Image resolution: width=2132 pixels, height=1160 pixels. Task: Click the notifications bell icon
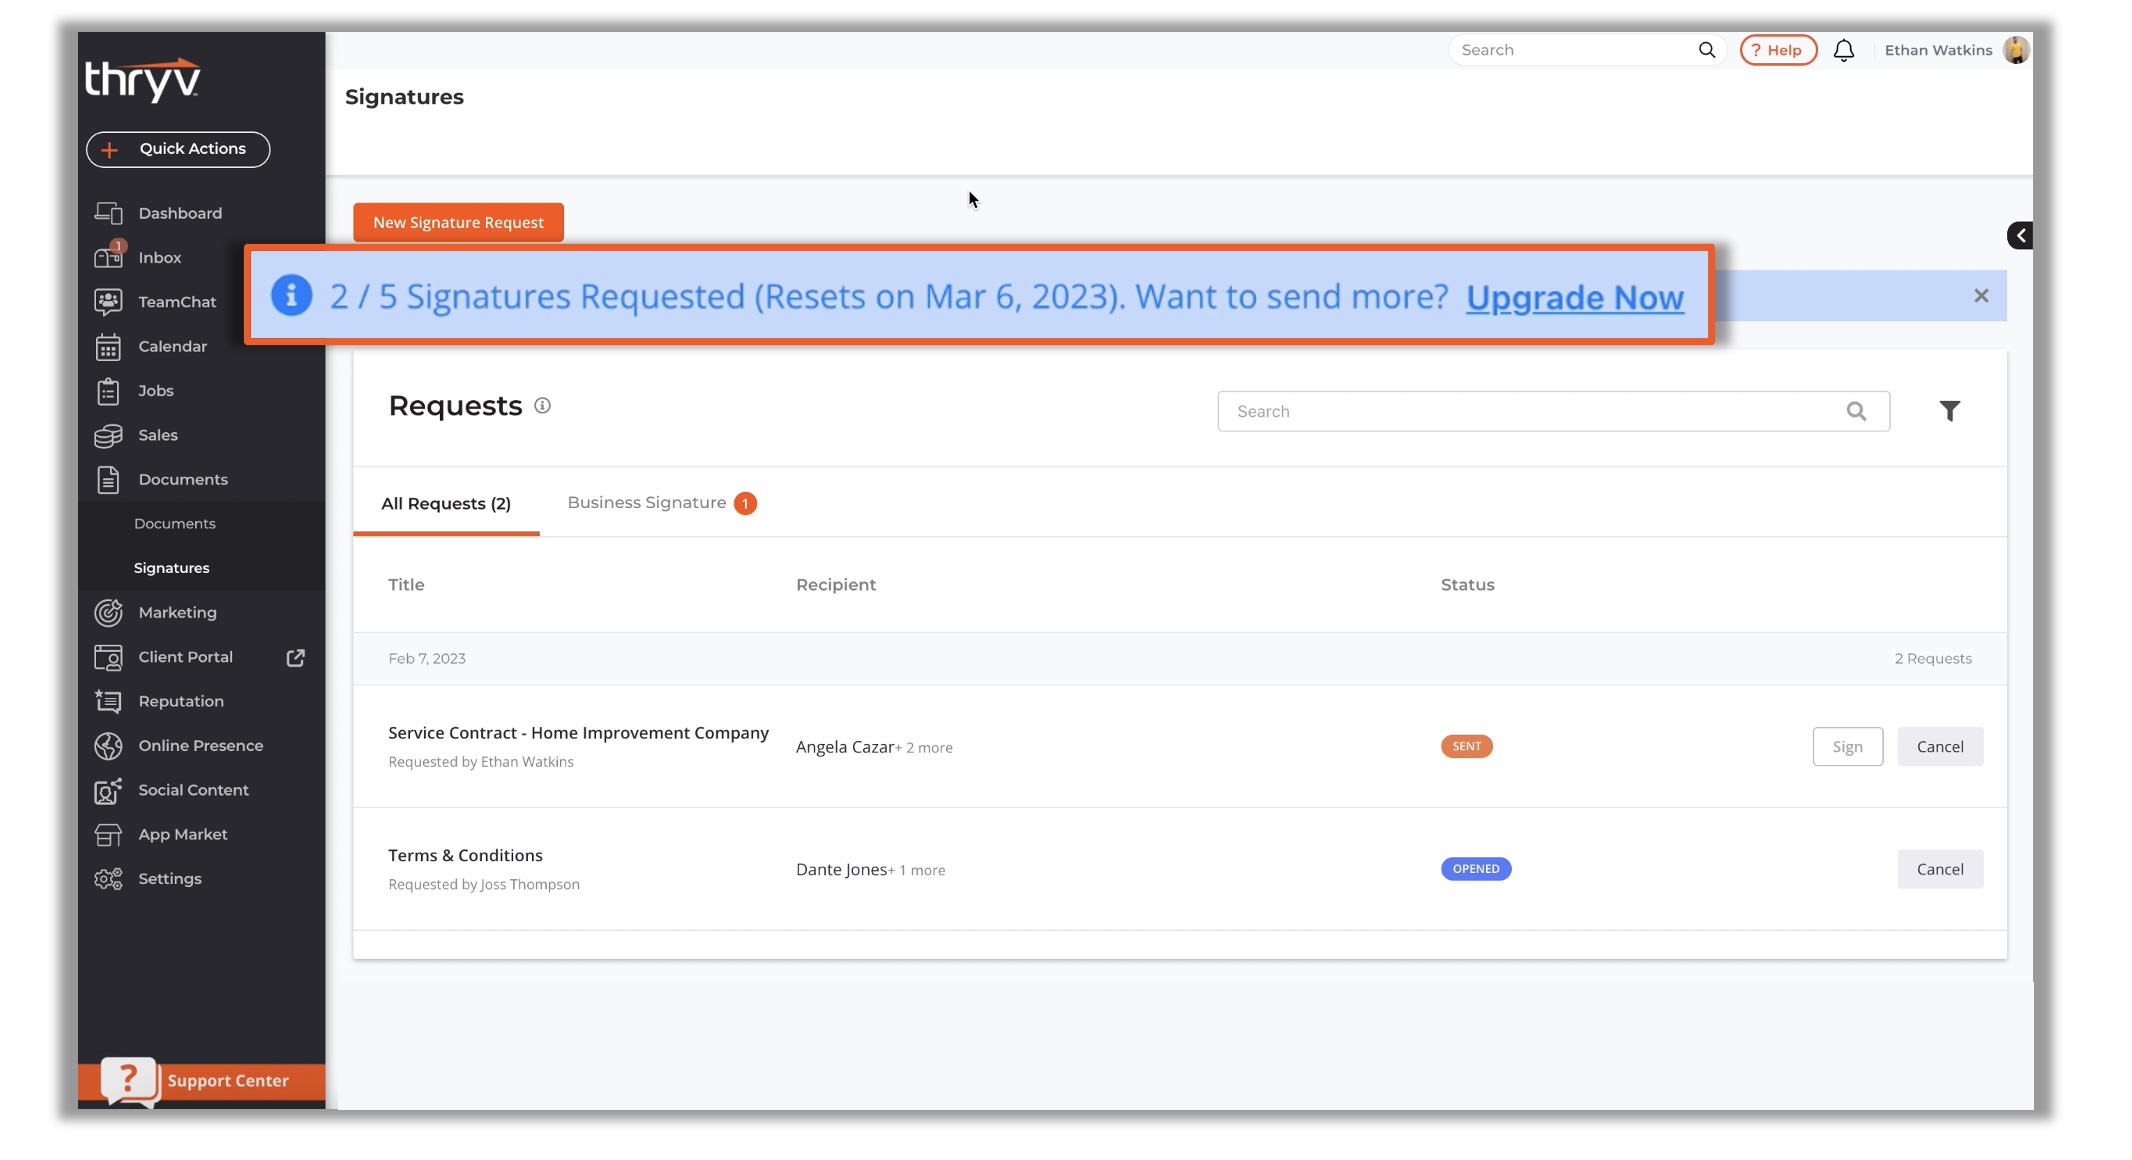[x=1844, y=50]
